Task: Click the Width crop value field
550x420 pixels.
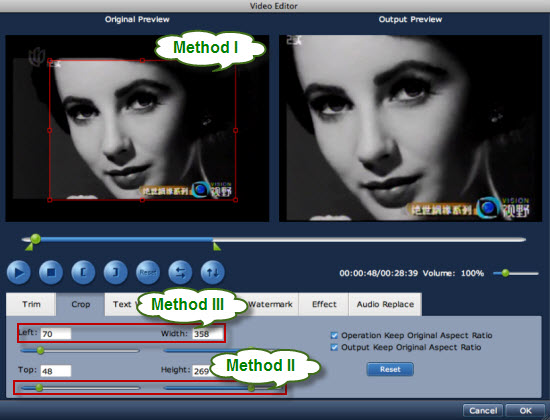Action: [x=207, y=334]
